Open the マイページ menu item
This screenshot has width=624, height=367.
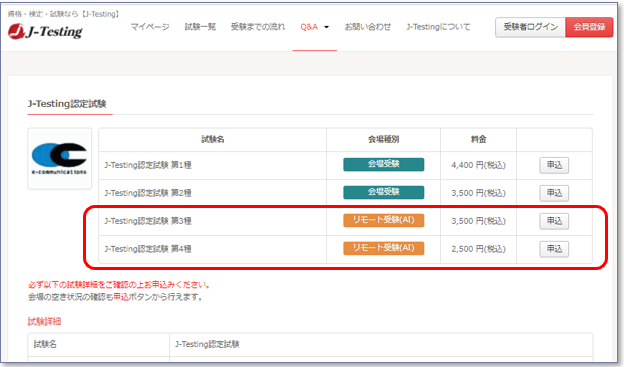tap(150, 27)
